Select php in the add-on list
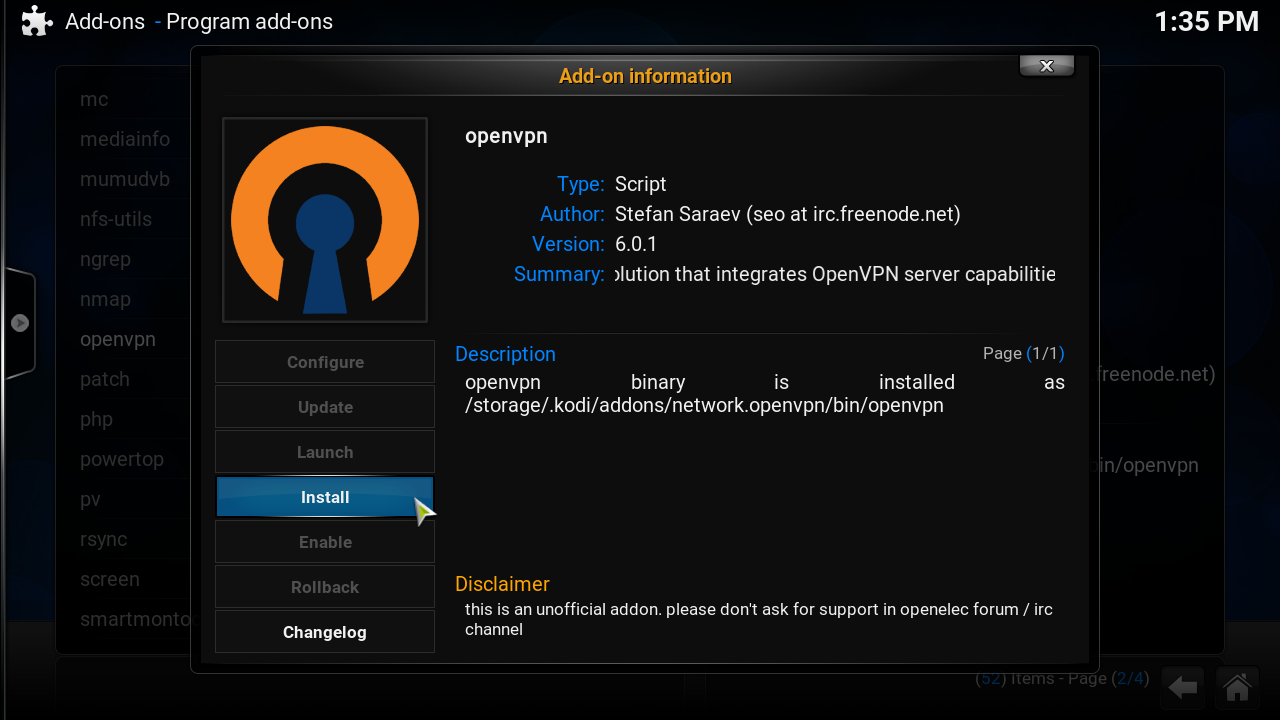Viewport: 1280px width, 720px height. click(96, 419)
